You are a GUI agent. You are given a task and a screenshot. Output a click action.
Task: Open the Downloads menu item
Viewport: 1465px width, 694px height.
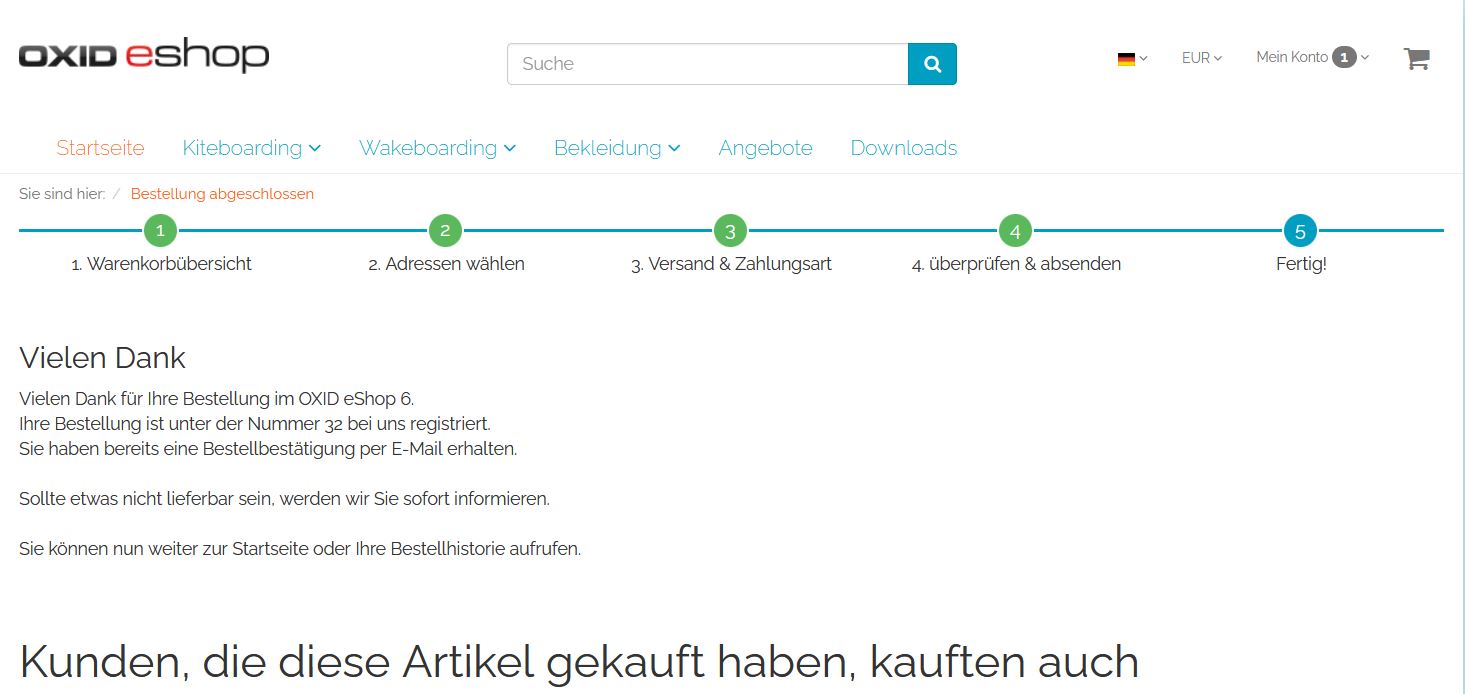(903, 148)
